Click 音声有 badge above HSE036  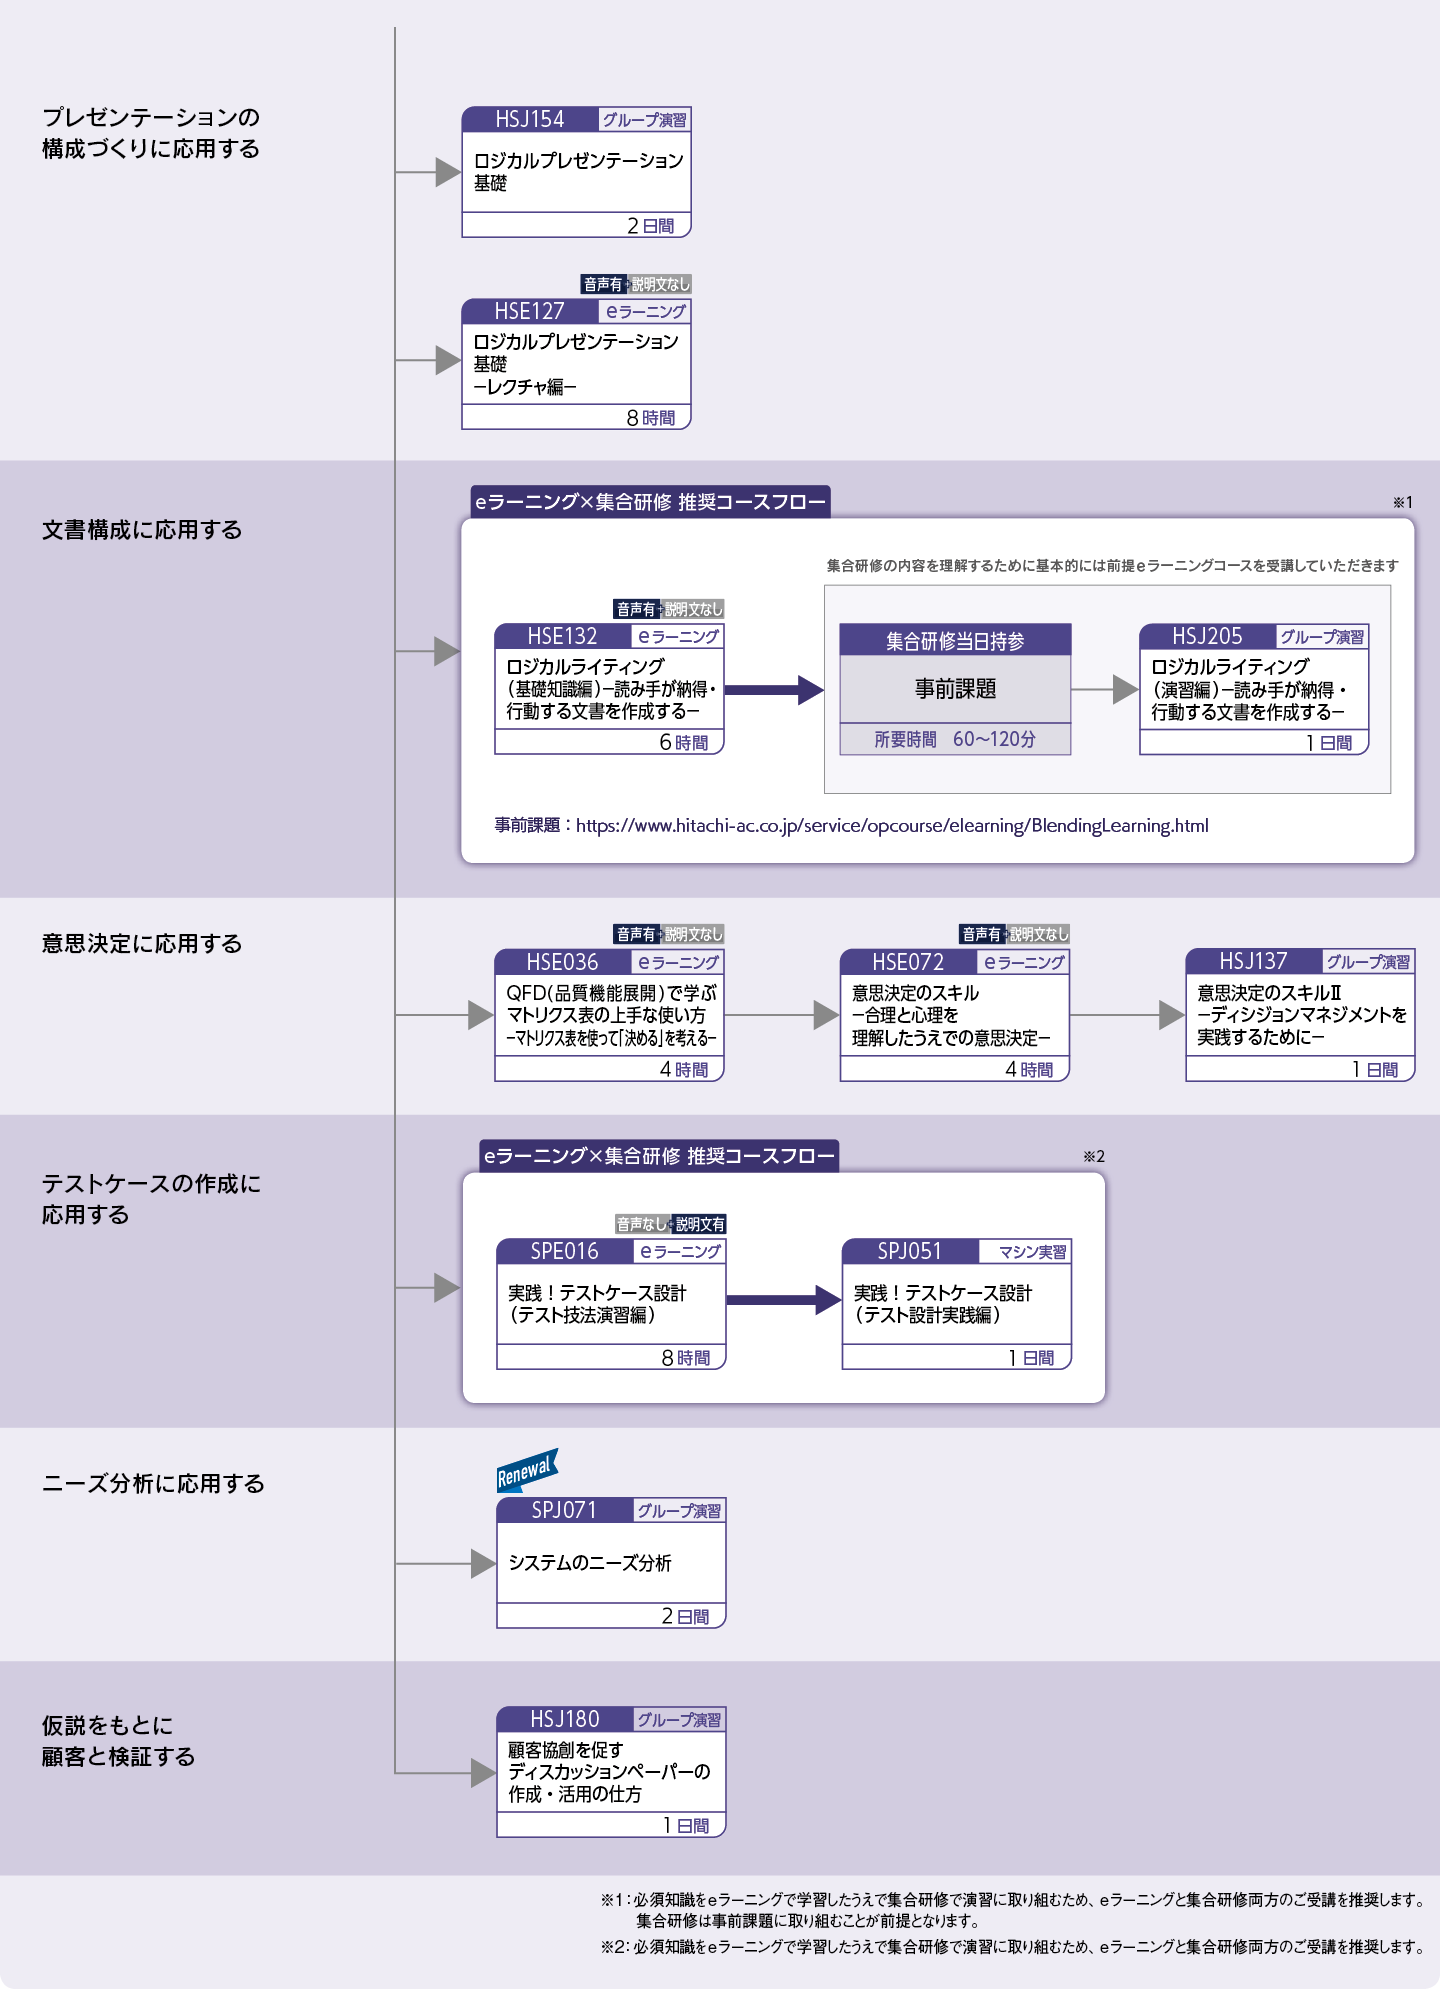[x=637, y=934]
